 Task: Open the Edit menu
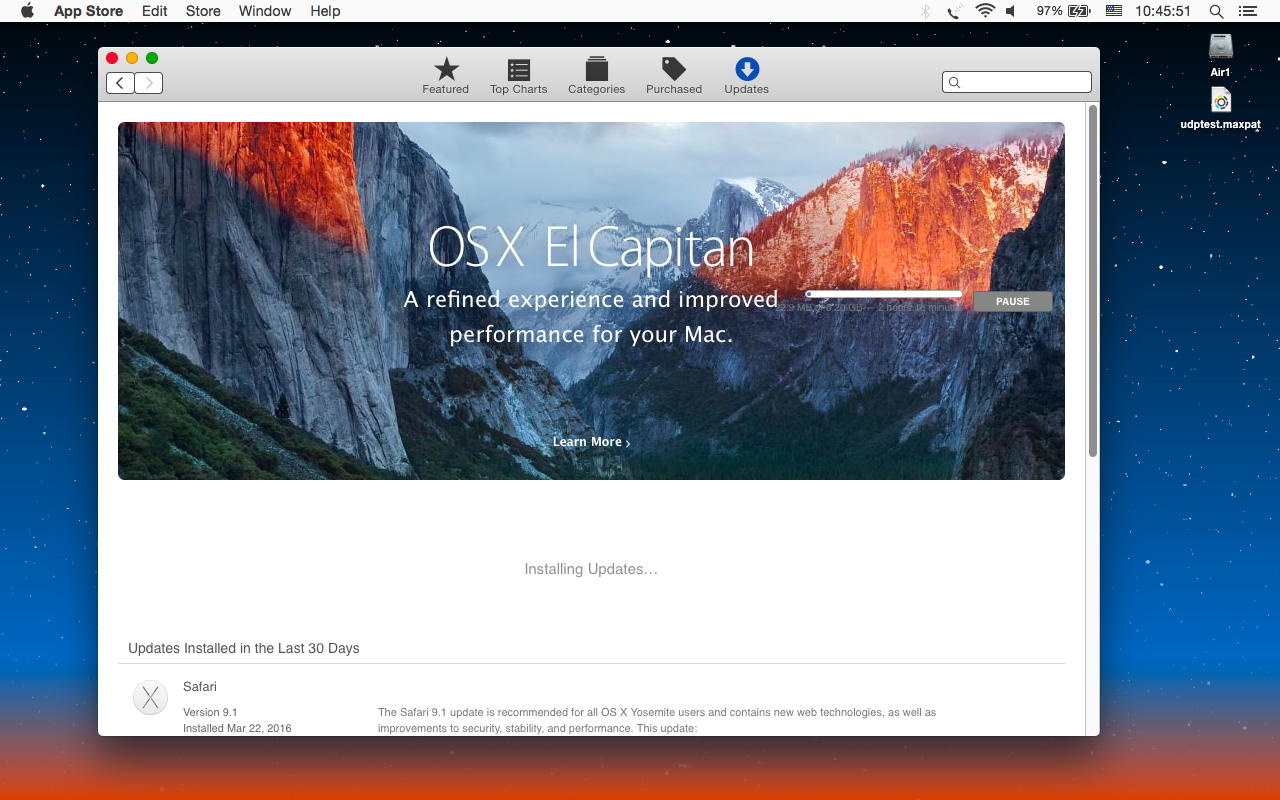154,11
